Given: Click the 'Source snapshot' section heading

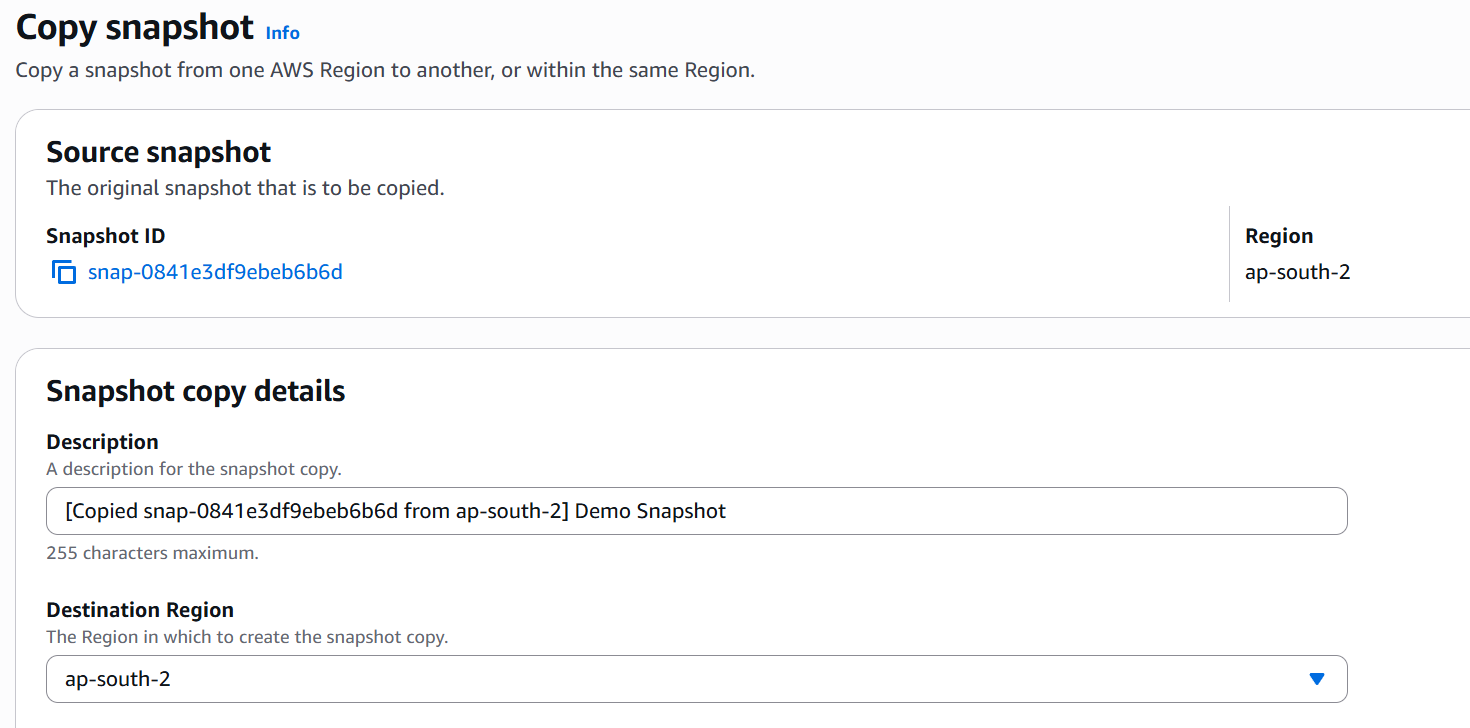Looking at the screenshot, I should point(159,152).
